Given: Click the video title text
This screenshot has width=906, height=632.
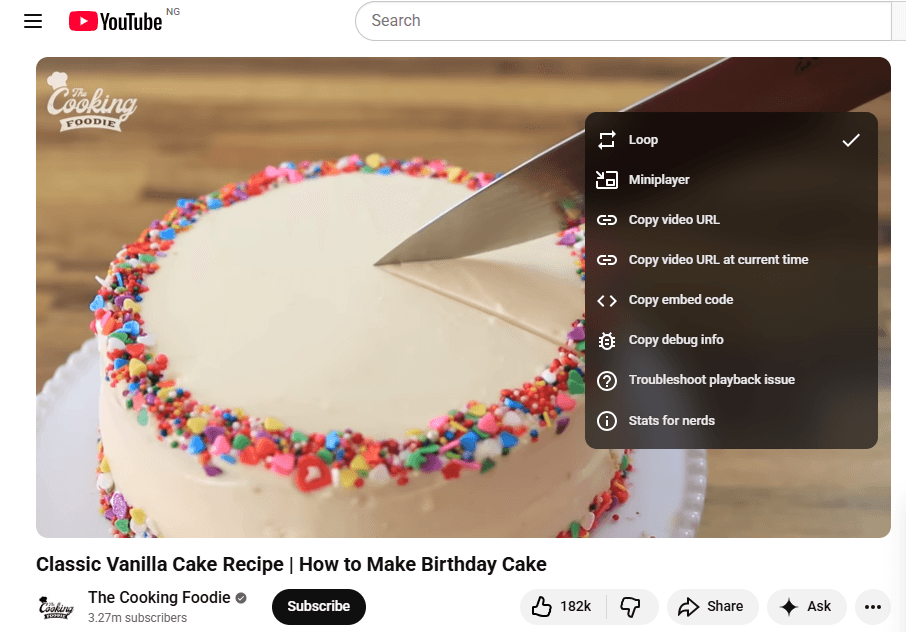Looking at the screenshot, I should click(x=291, y=564).
